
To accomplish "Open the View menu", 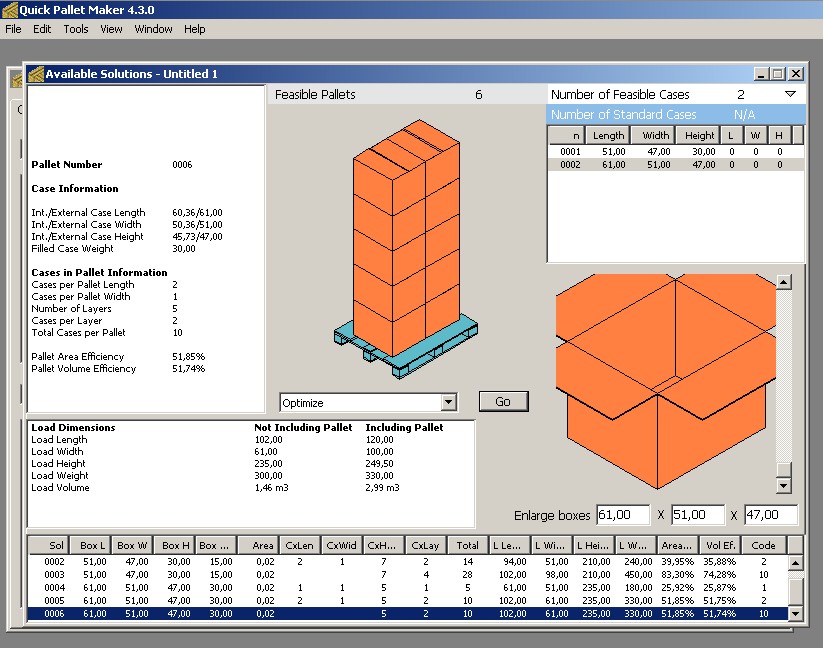I will (x=111, y=29).
